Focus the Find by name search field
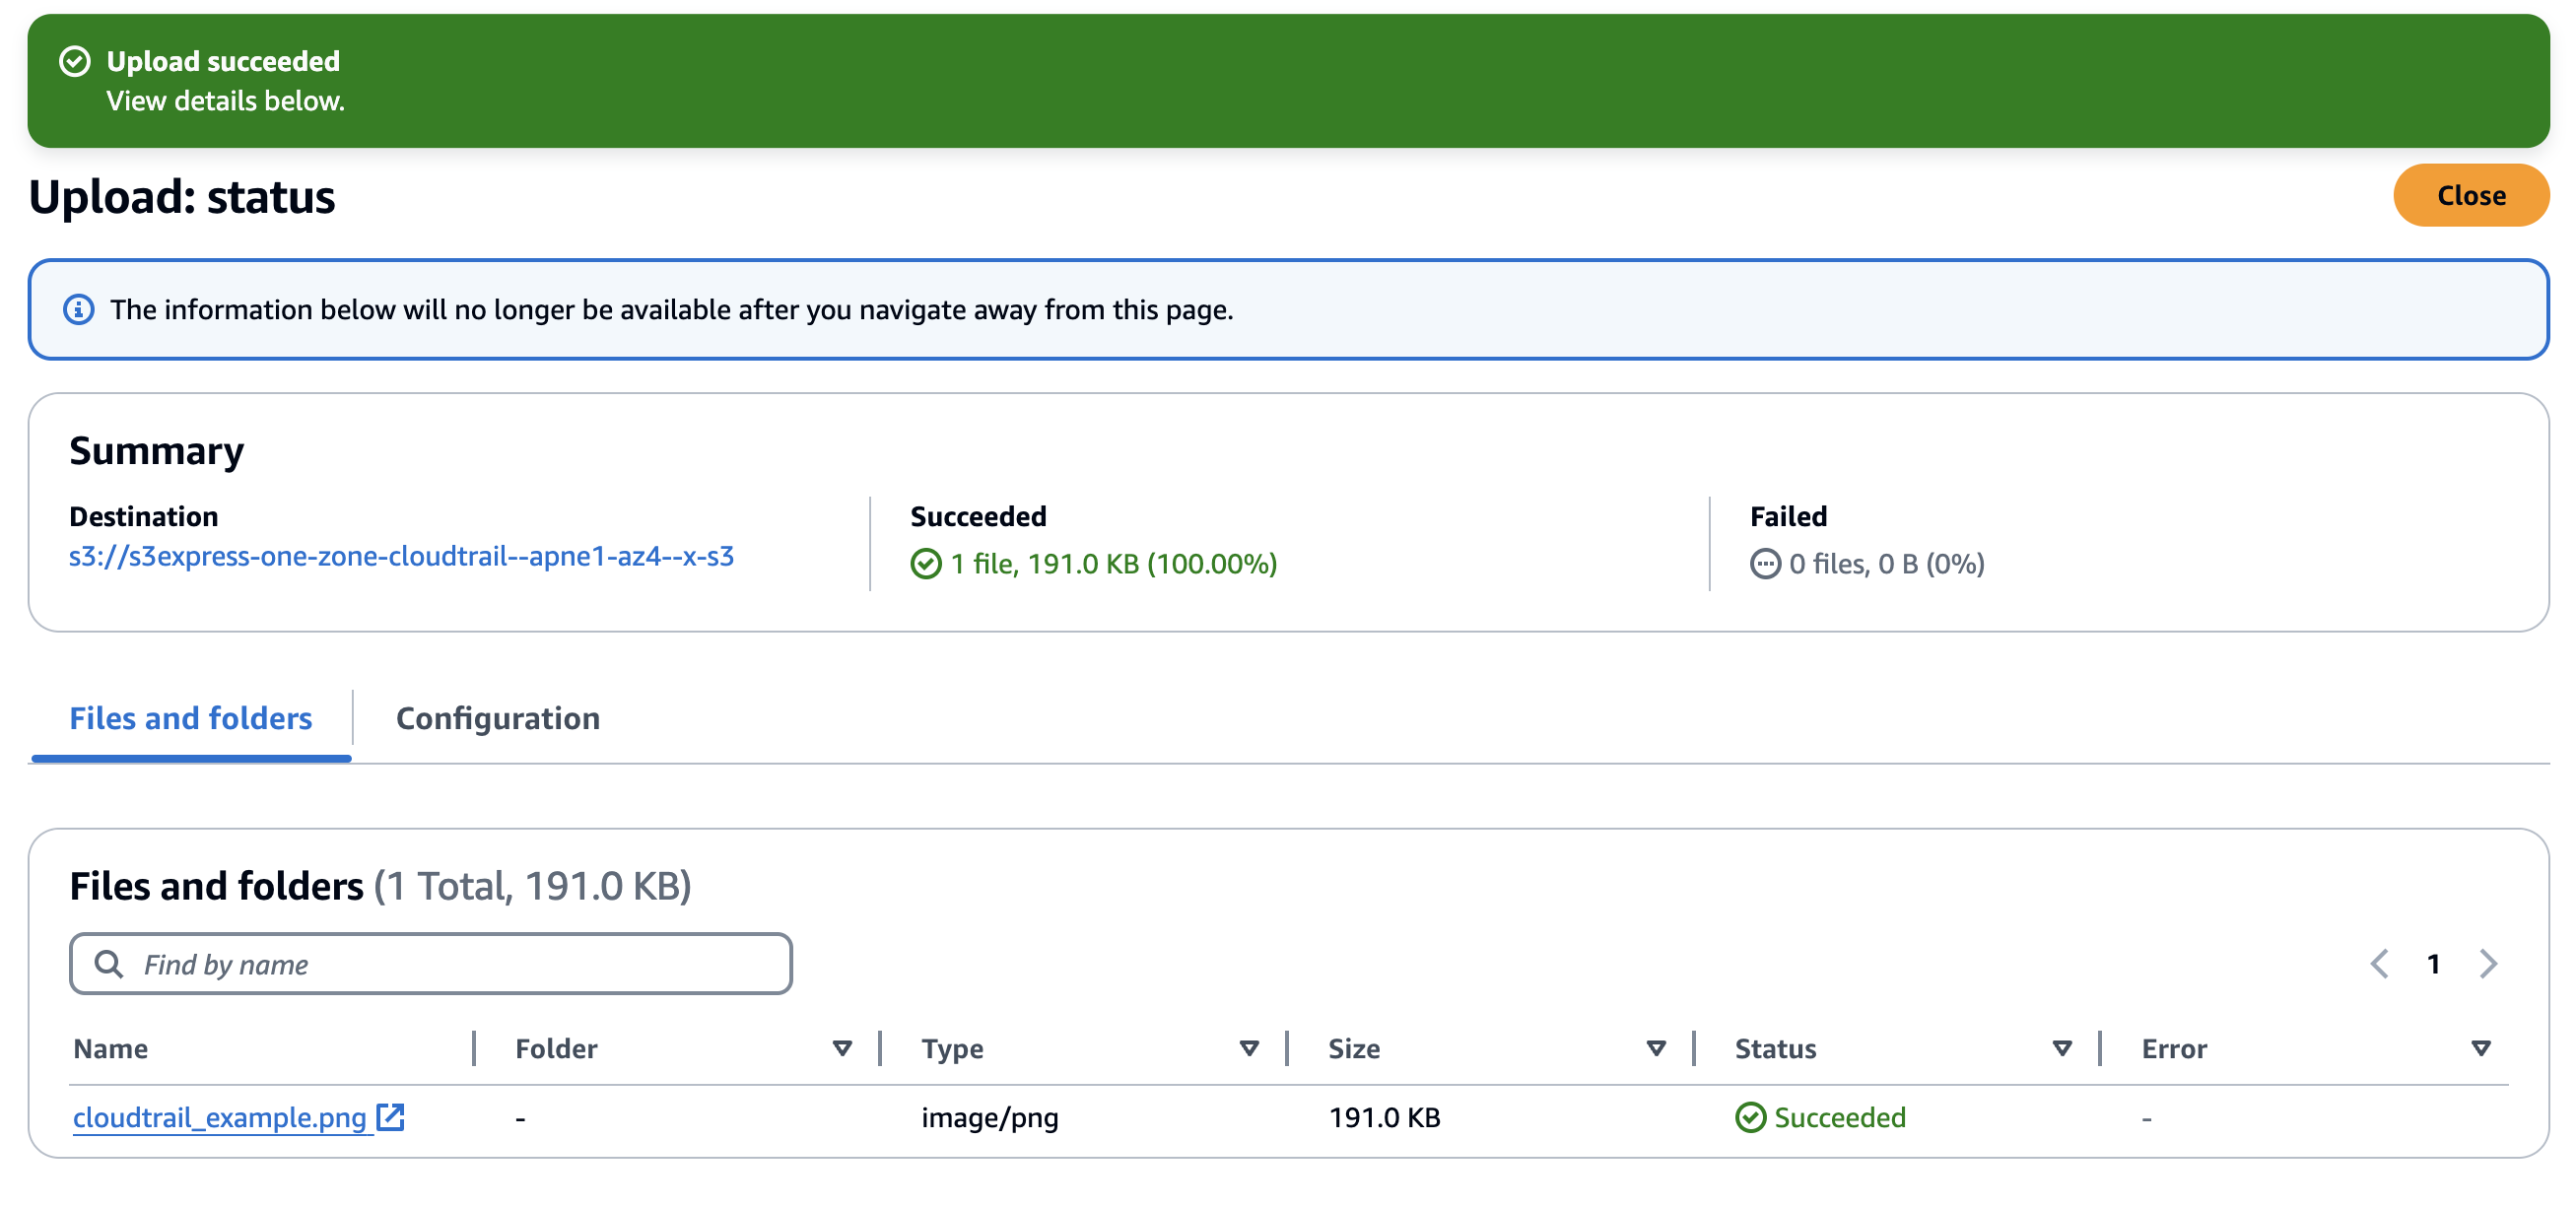The image size is (2576, 1208). (x=450, y=963)
